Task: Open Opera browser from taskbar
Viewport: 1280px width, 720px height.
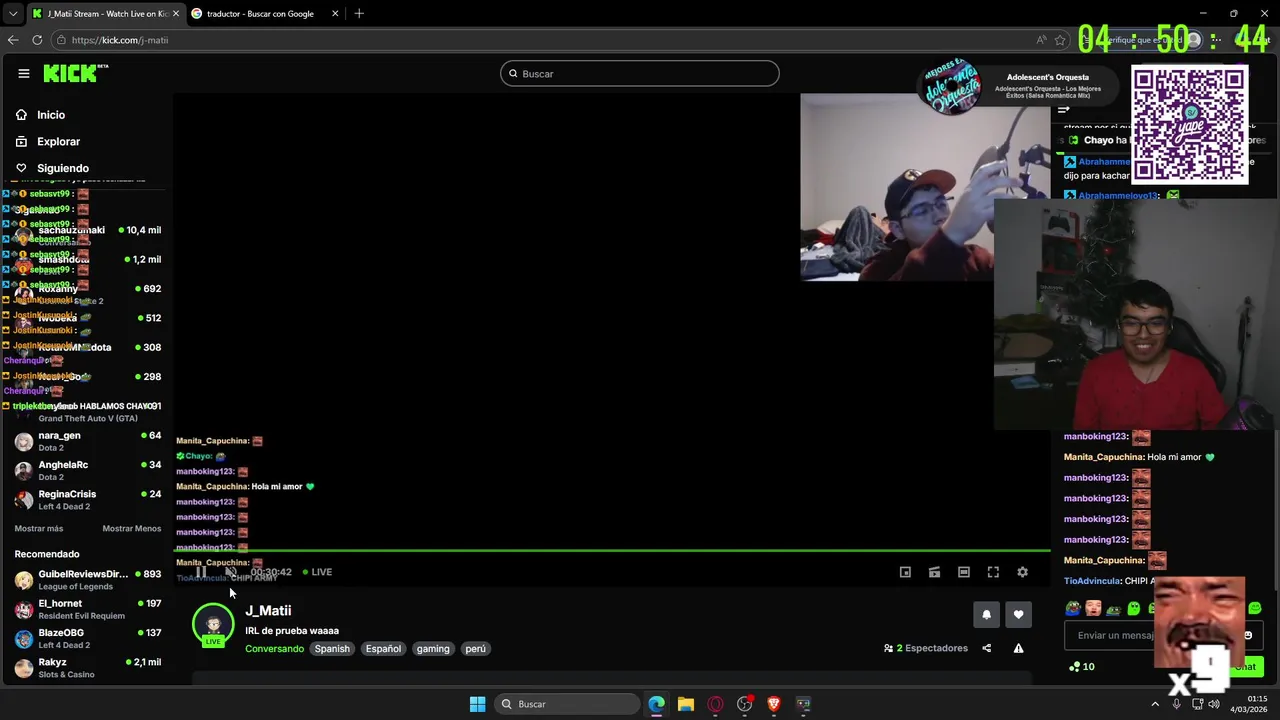Action: [x=715, y=704]
